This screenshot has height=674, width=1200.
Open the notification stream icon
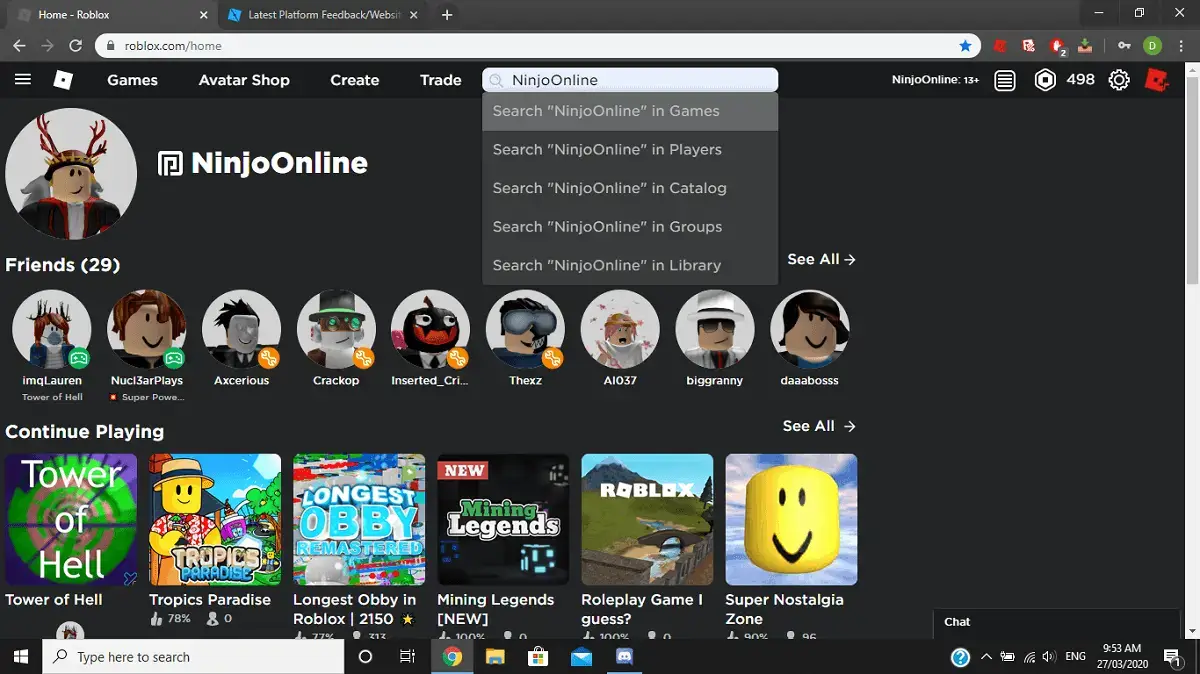(x=1005, y=81)
